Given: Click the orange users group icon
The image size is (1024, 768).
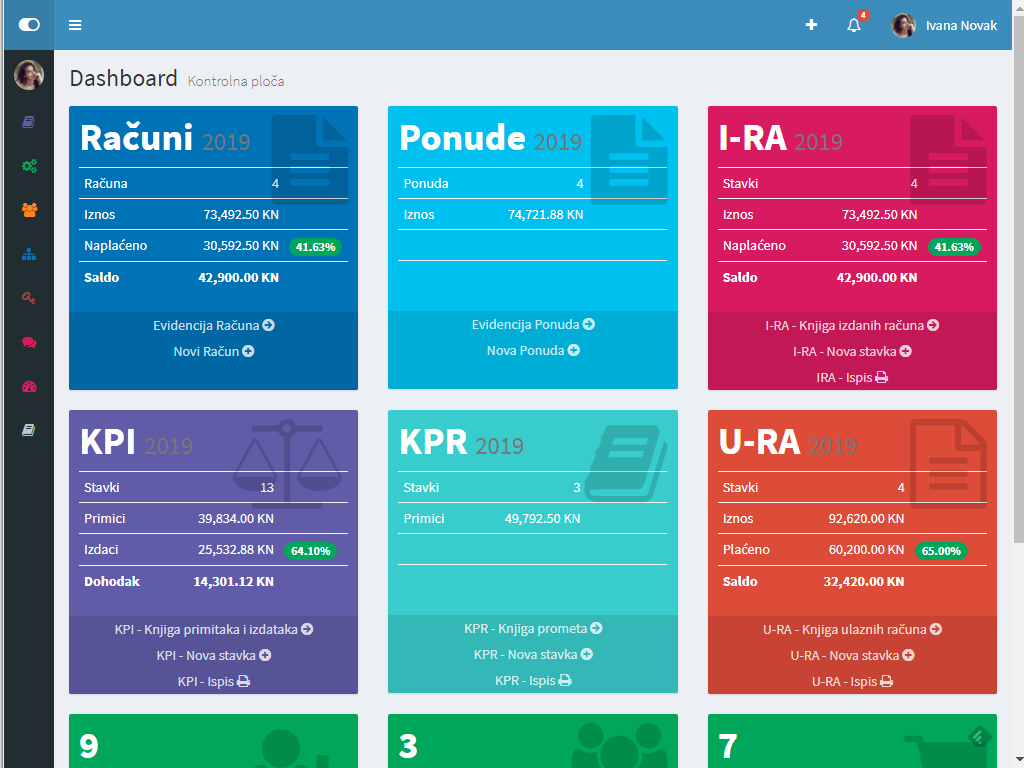Looking at the screenshot, I should point(28,210).
